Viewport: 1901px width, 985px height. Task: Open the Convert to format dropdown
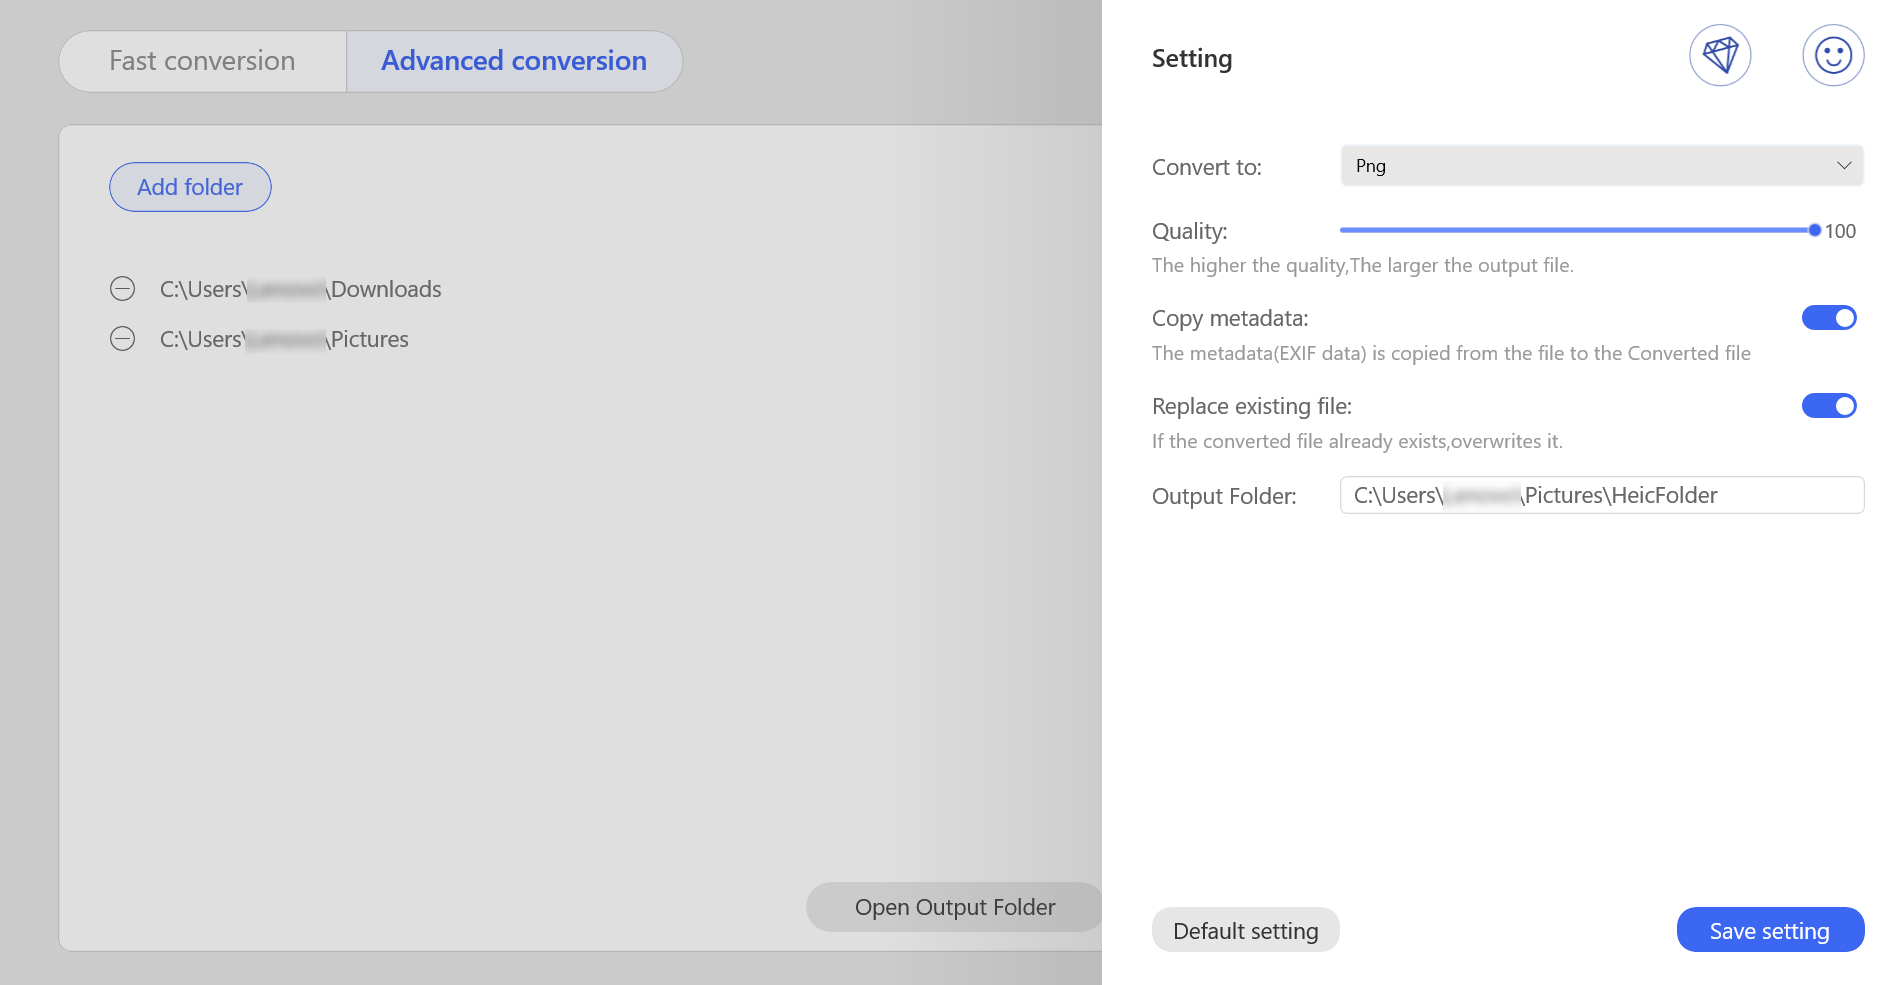[1600, 166]
